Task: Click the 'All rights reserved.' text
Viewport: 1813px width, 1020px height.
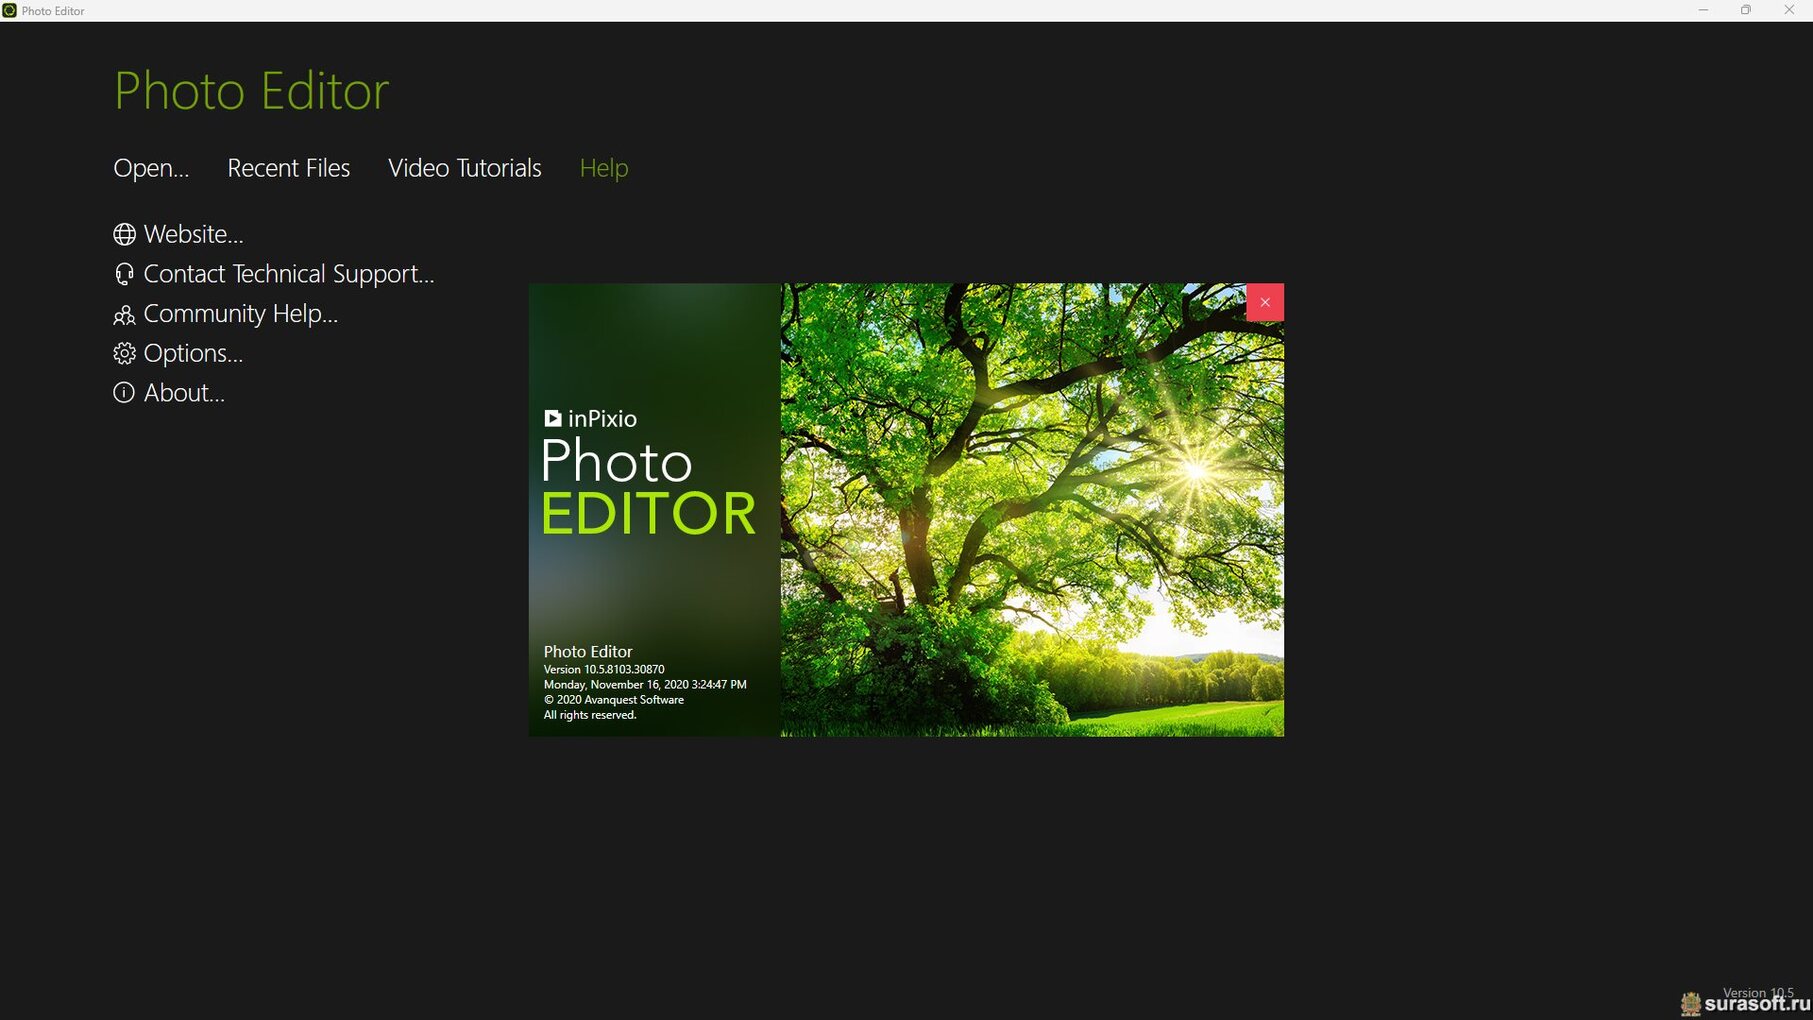Action: coord(590,715)
